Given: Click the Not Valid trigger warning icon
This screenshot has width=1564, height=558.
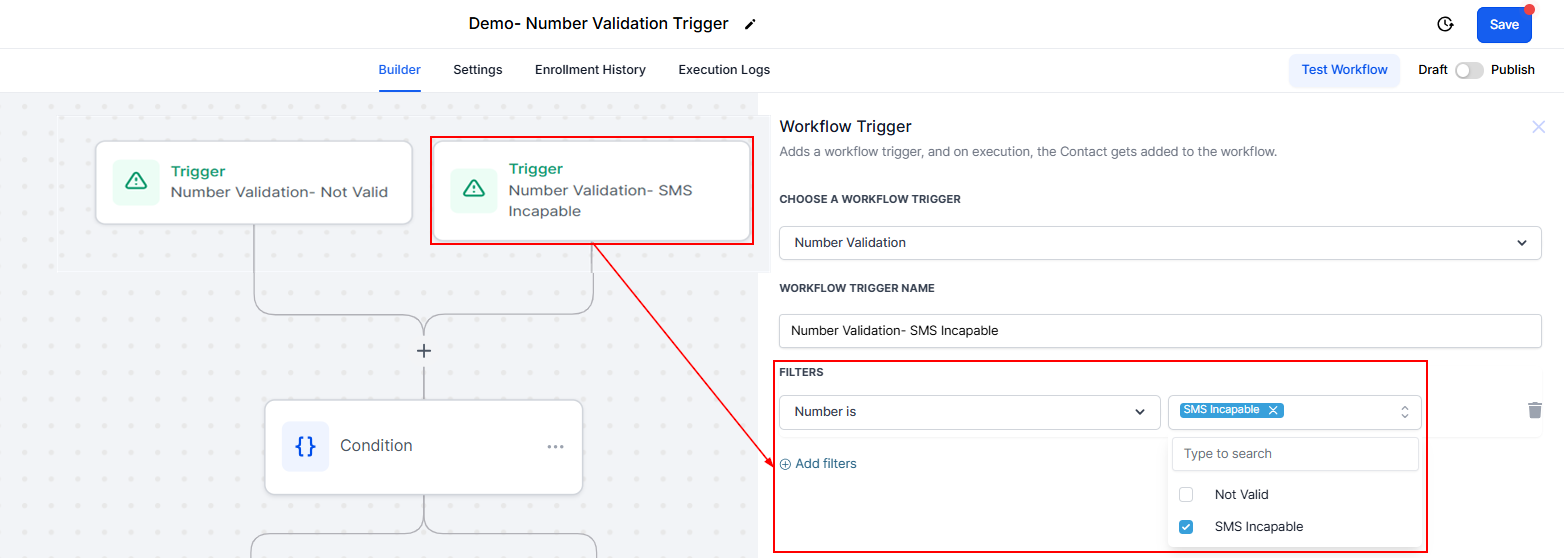Looking at the screenshot, I should pos(136,181).
